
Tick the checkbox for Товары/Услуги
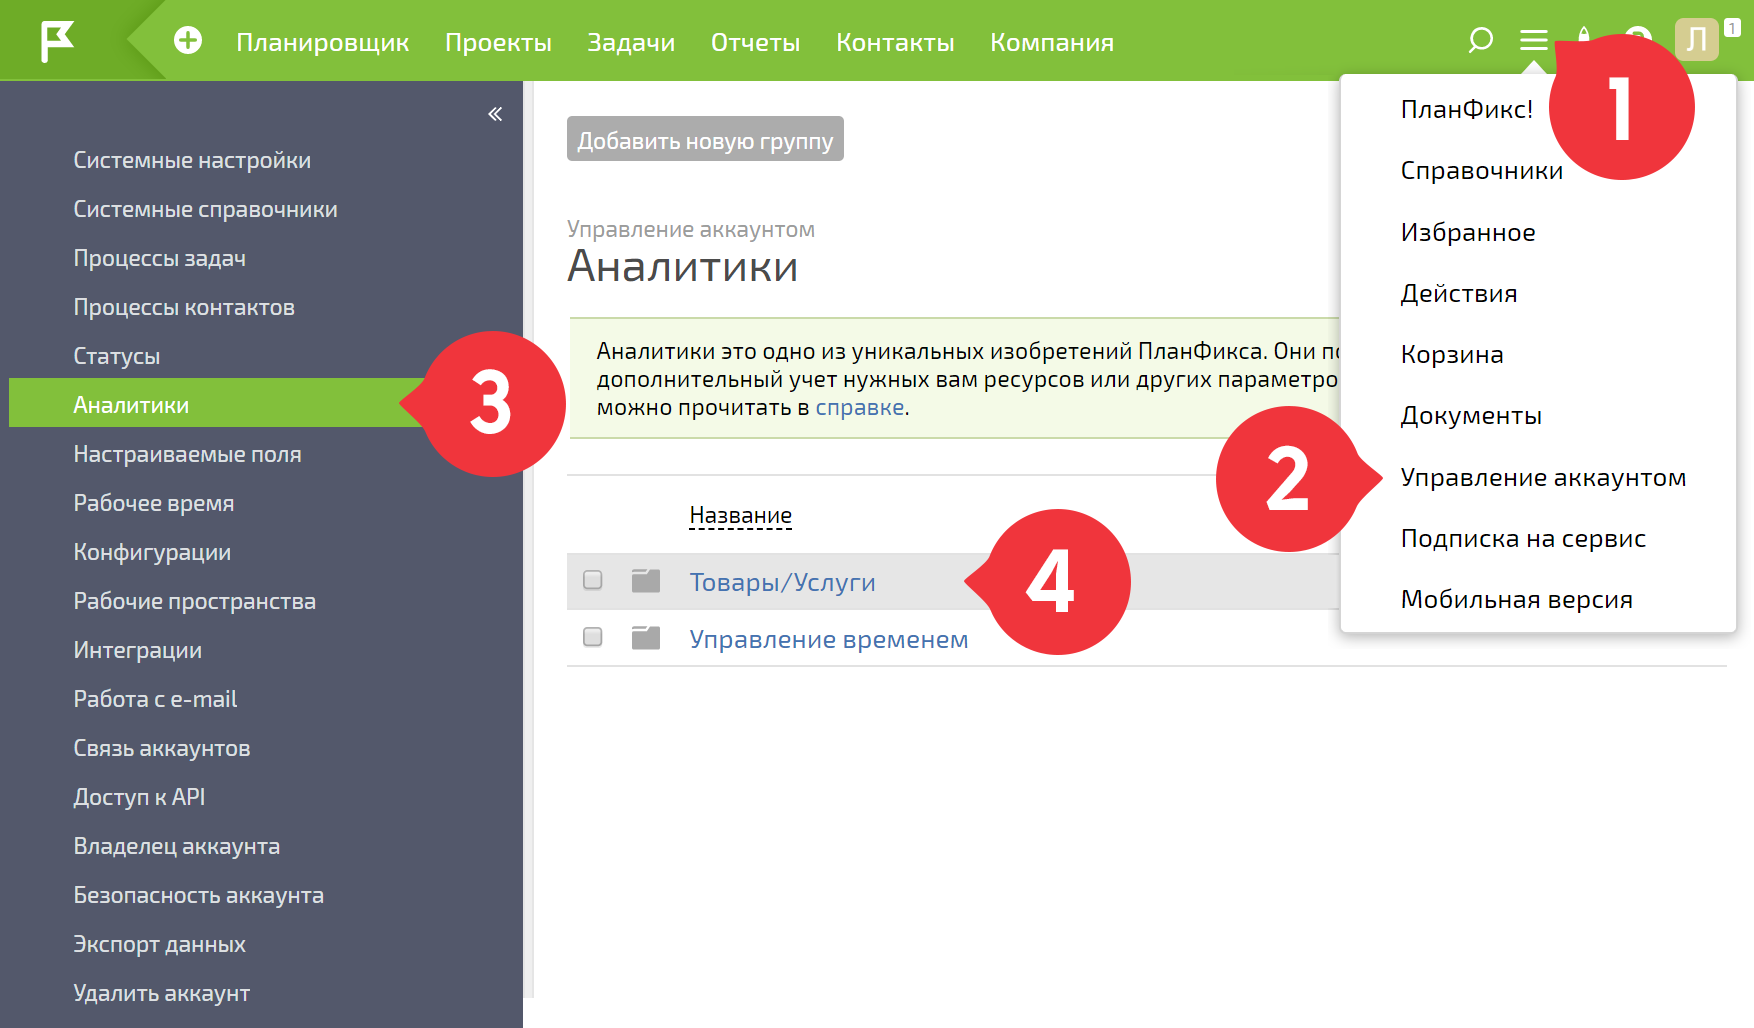pyautogui.click(x=593, y=580)
